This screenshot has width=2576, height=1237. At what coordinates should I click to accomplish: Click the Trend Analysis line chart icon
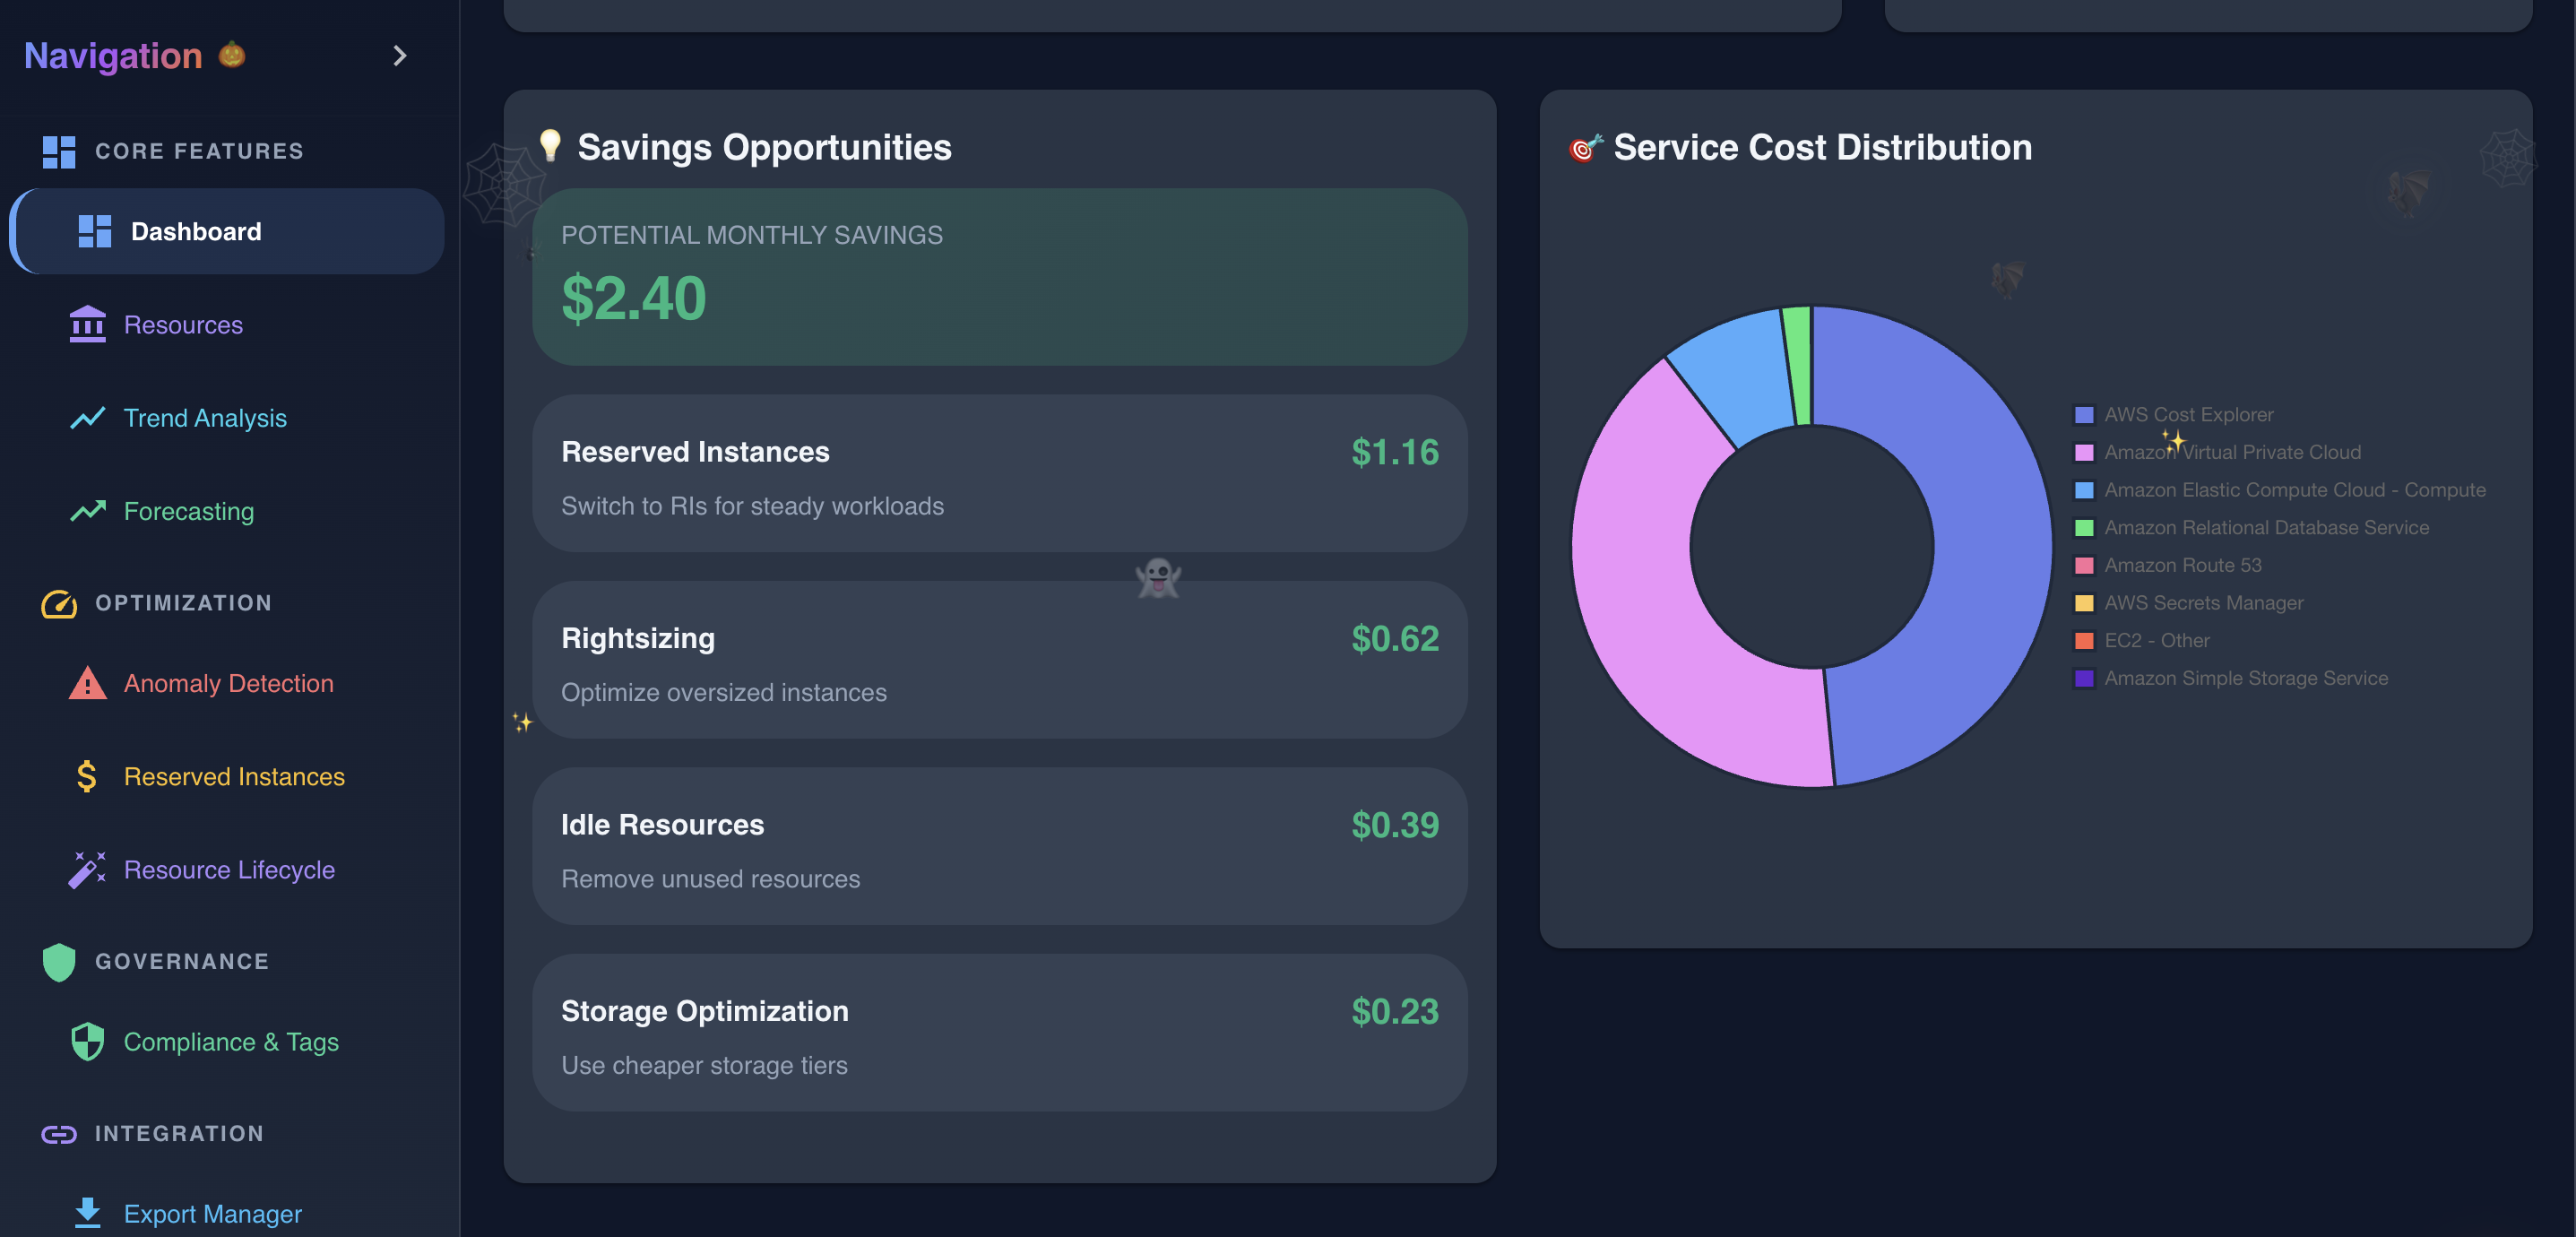tap(87, 418)
